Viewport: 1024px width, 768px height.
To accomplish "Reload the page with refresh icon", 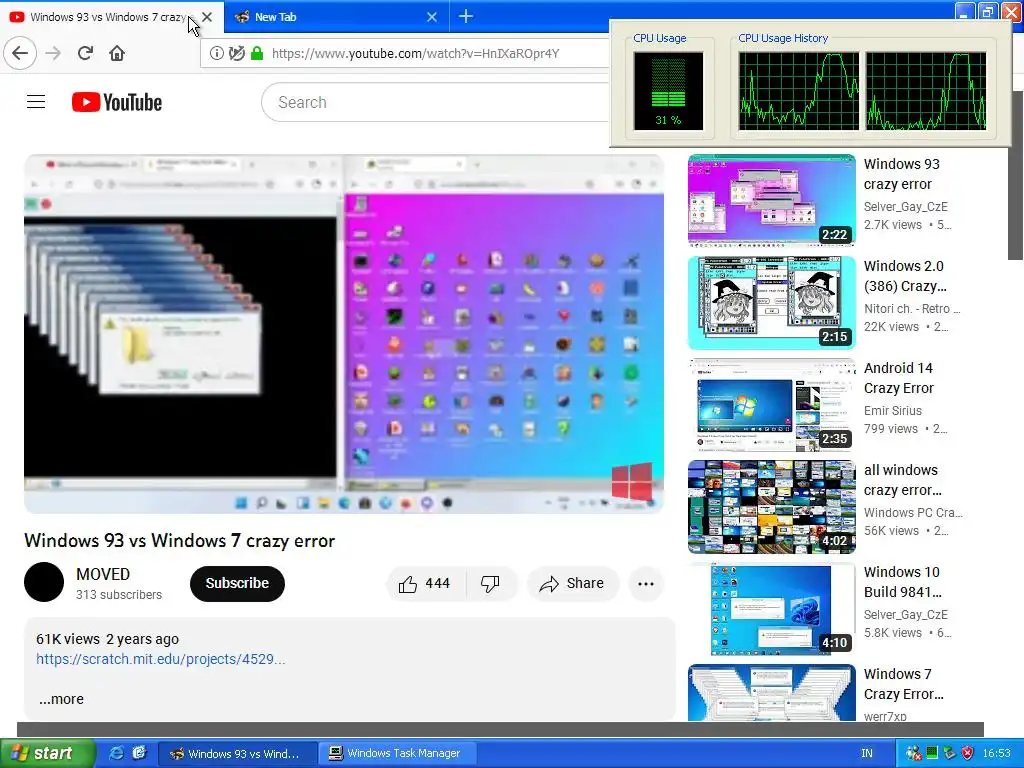I will point(85,54).
